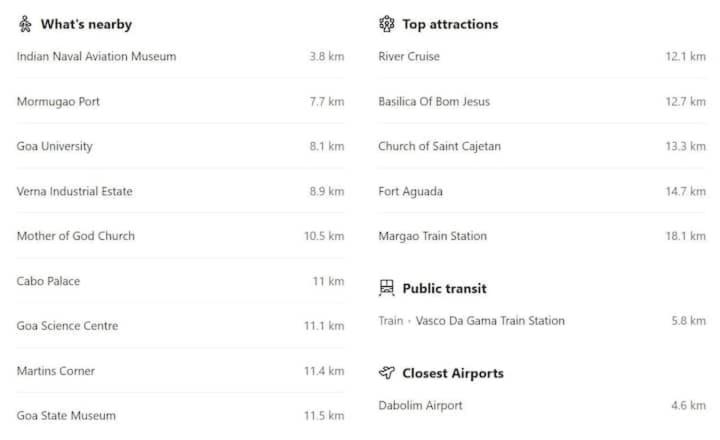Click the What's nearby walking person icon
The image size is (720, 440).
[x=25, y=24]
